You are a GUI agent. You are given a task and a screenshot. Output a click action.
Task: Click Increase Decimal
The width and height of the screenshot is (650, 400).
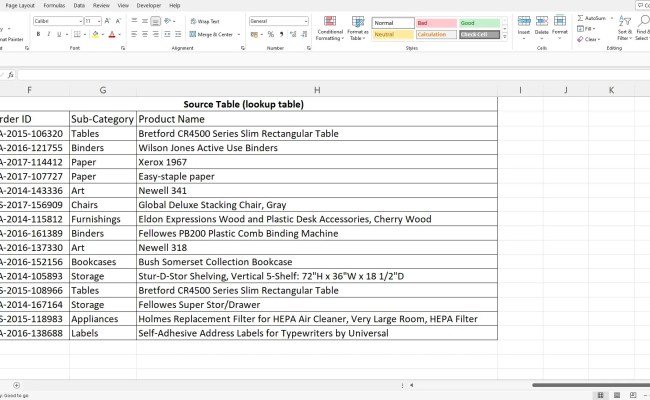(x=293, y=34)
